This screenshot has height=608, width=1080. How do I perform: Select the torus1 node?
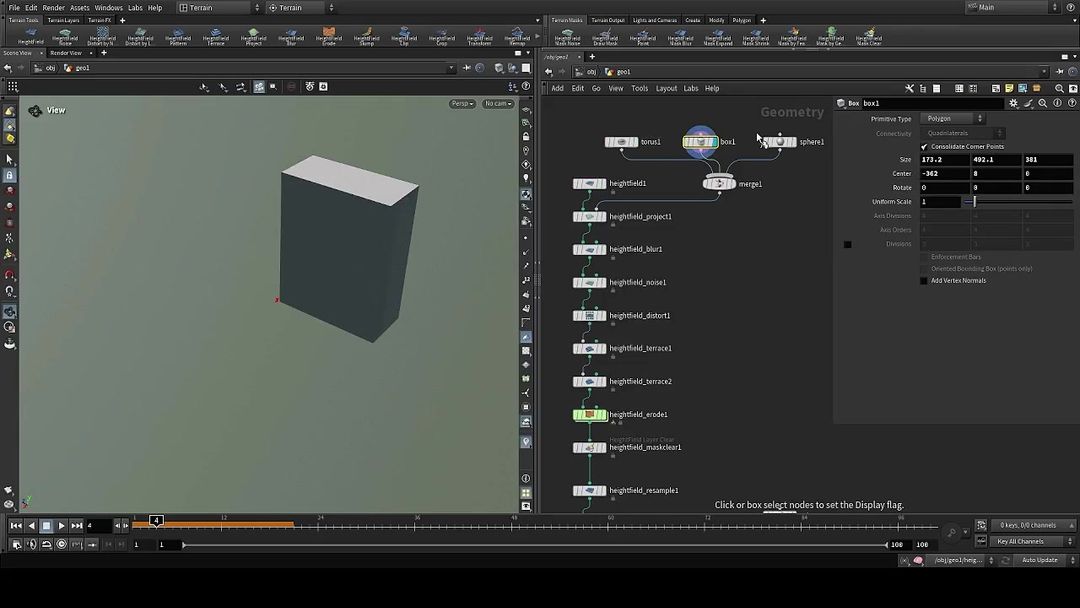point(621,142)
